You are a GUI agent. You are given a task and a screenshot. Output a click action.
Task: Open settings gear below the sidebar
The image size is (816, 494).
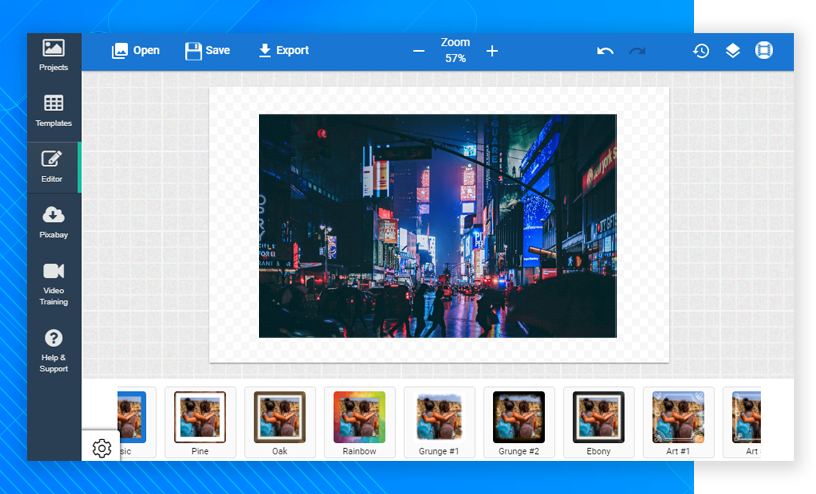pos(101,448)
